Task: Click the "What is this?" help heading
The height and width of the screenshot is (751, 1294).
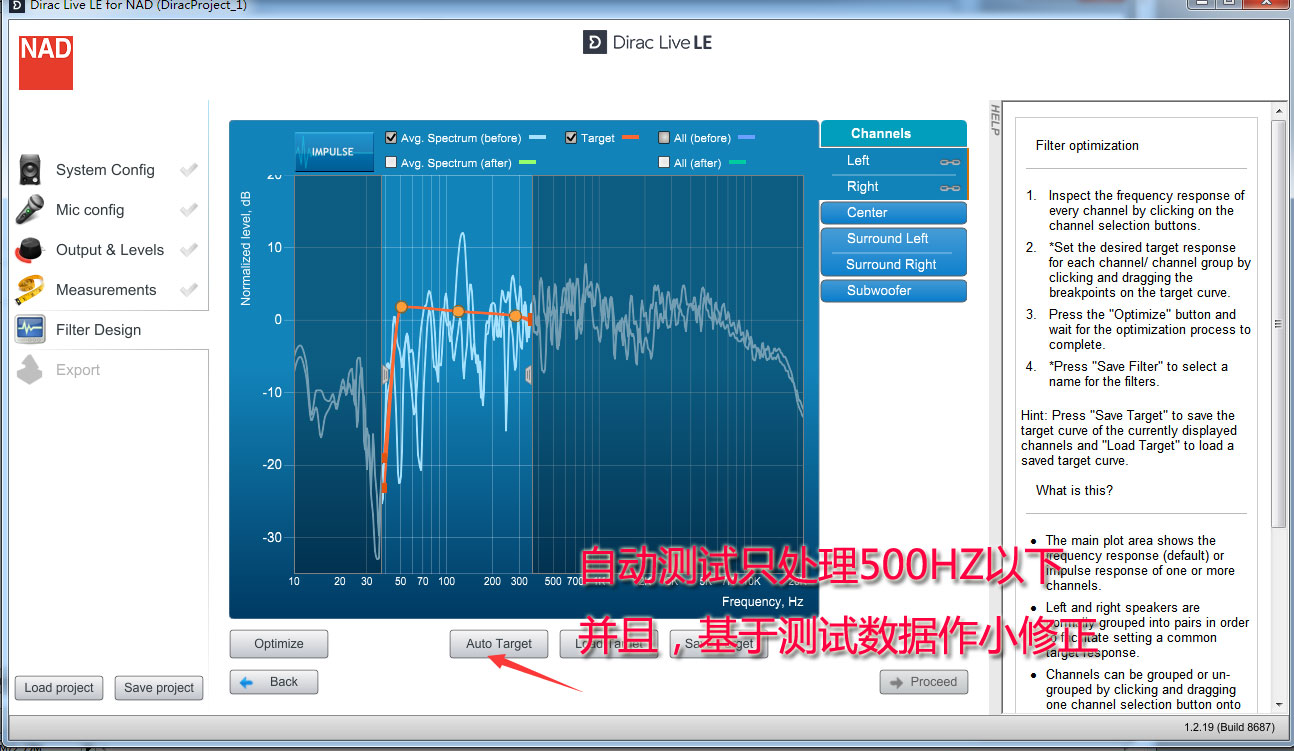Action: [1074, 490]
